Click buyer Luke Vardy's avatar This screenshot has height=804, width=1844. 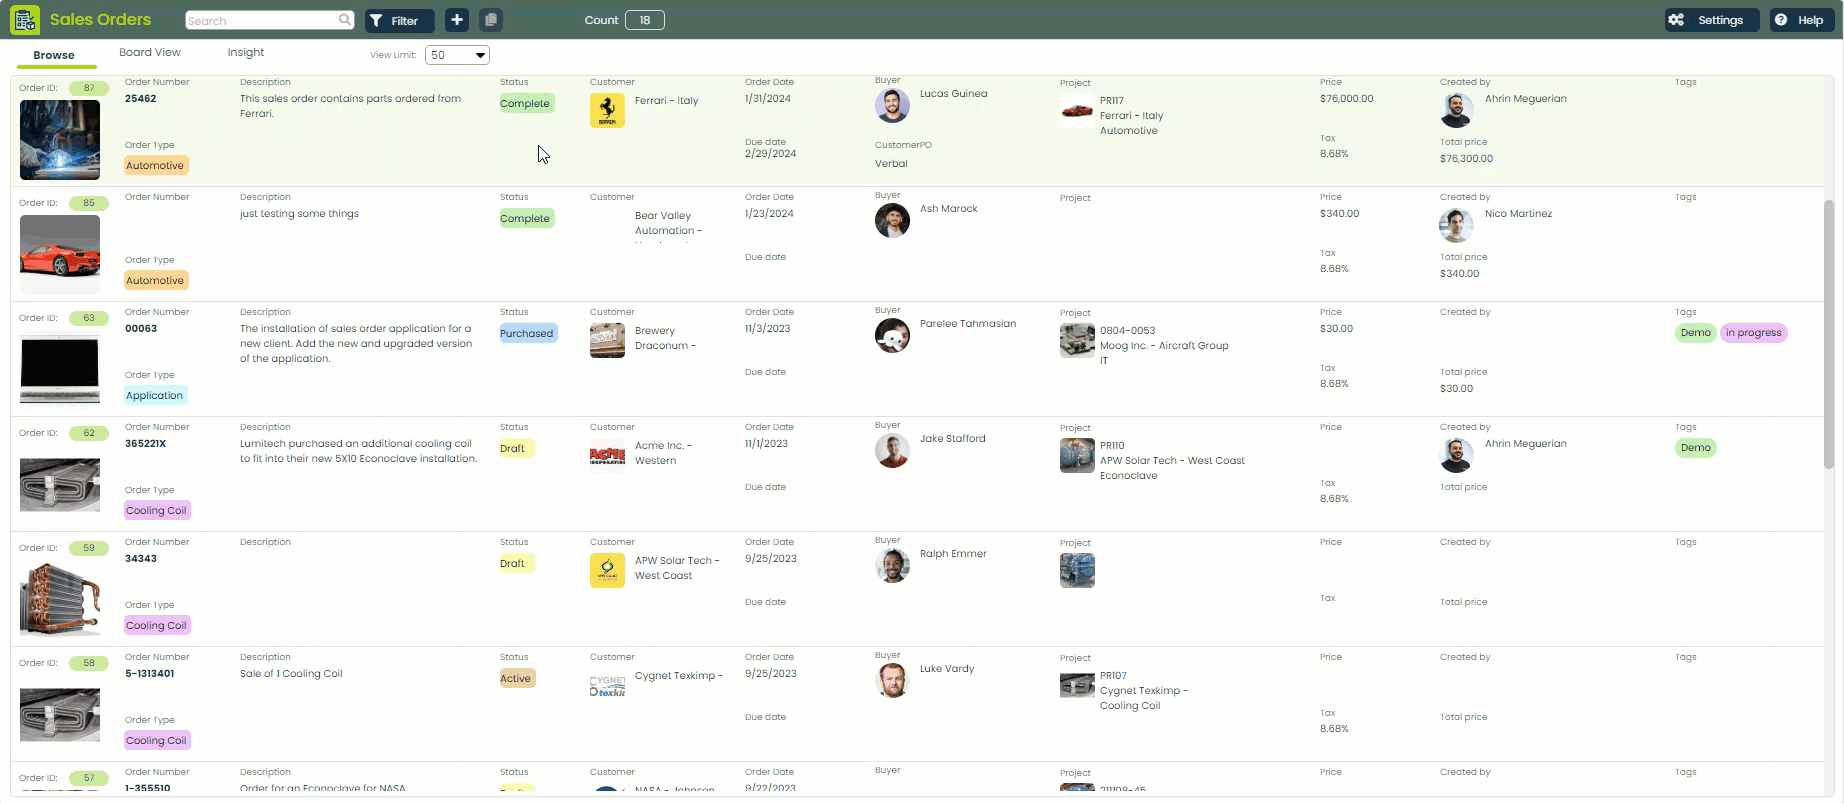(892, 680)
